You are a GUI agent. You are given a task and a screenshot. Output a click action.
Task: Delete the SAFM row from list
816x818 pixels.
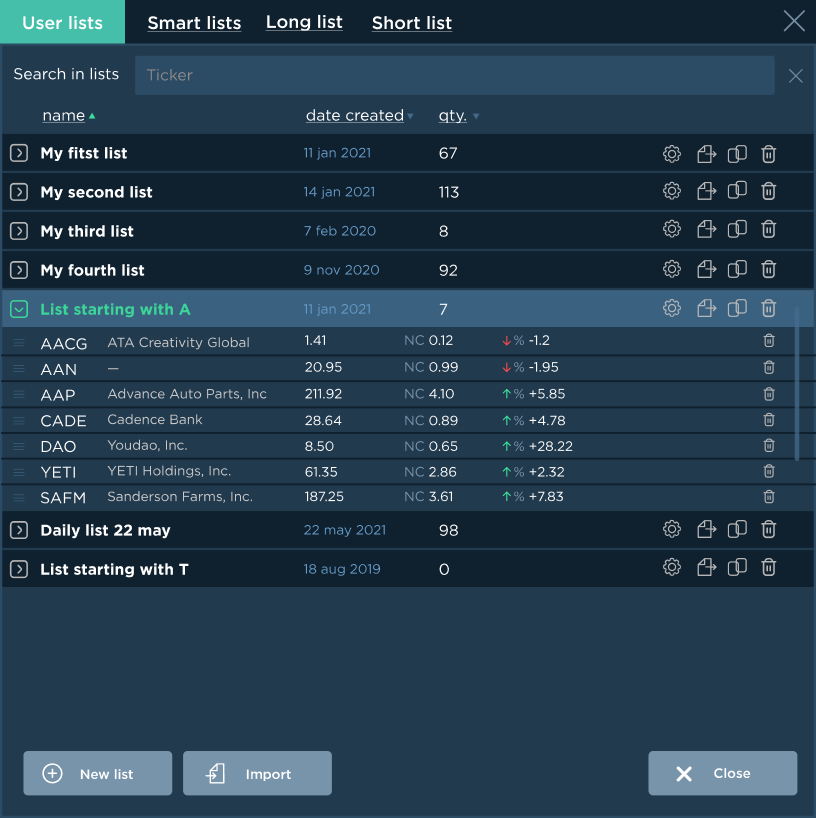(768, 497)
